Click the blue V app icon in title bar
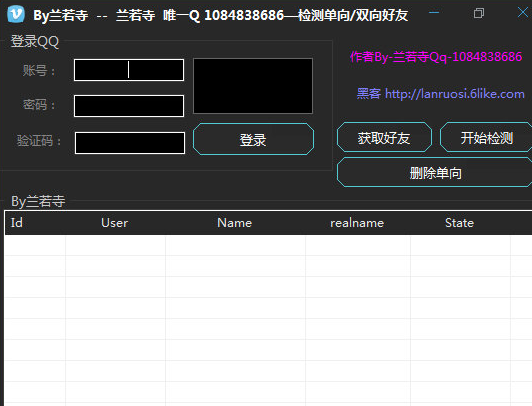The image size is (532, 406). (16, 14)
